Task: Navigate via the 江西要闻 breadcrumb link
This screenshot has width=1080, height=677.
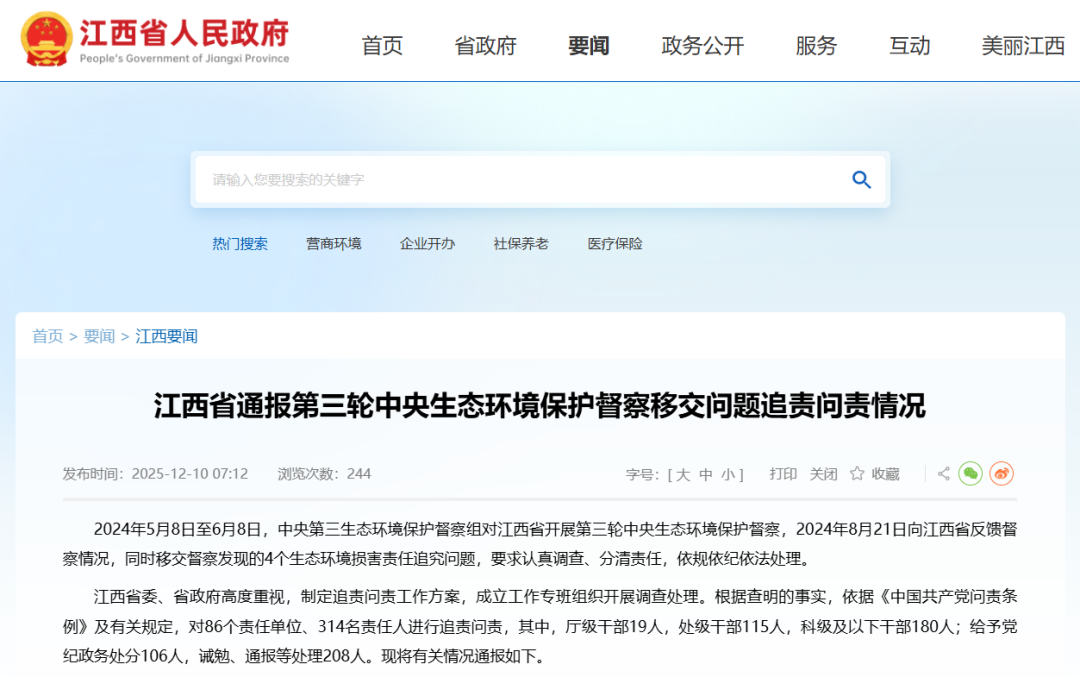Action: (165, 336)
